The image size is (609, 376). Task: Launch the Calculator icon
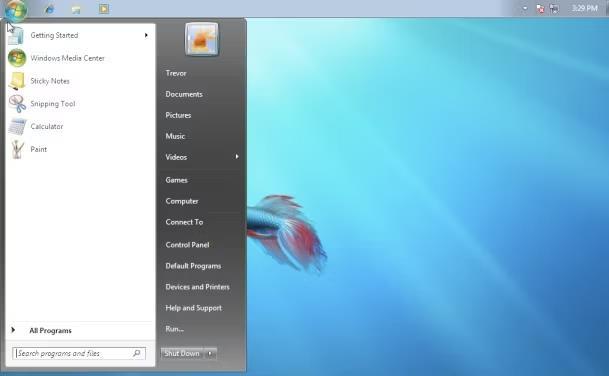[17, 127]
